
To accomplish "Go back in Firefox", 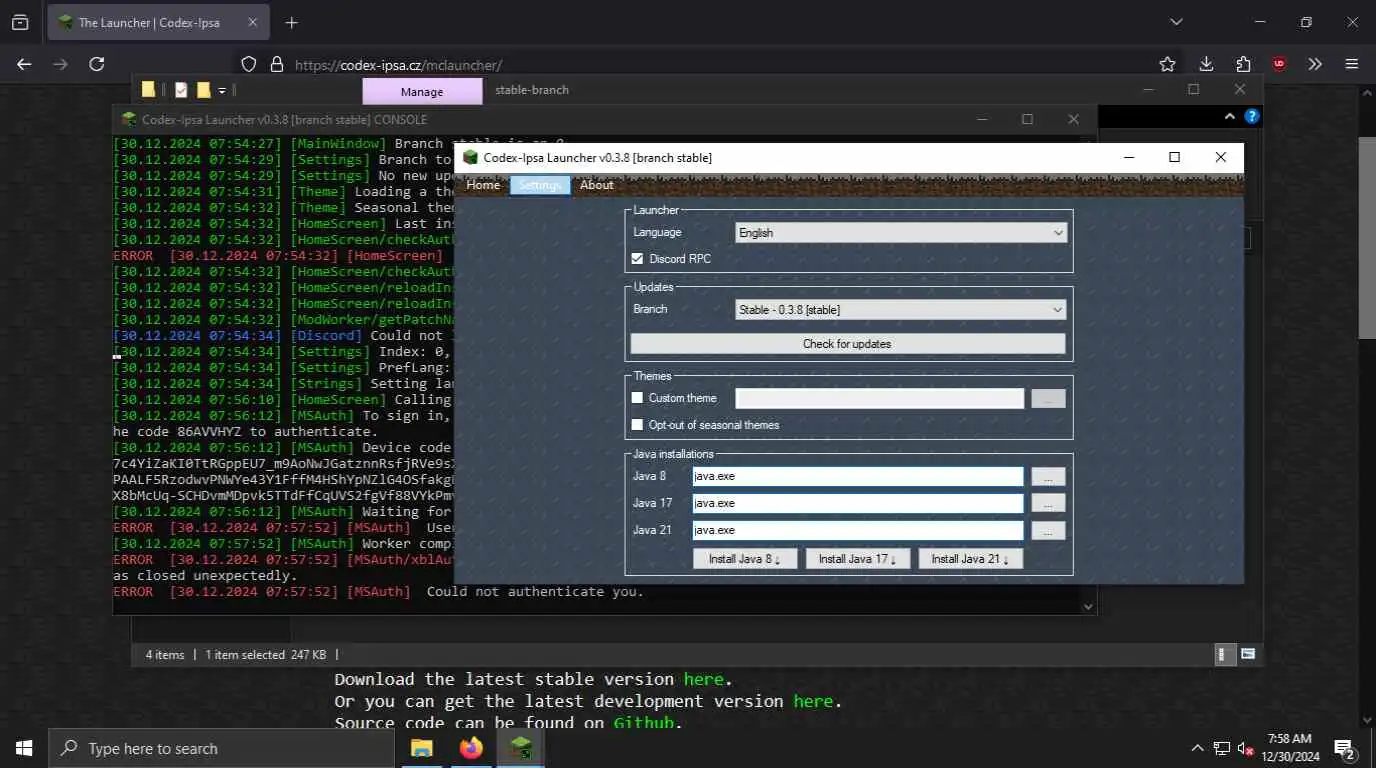I will (24, 64).
